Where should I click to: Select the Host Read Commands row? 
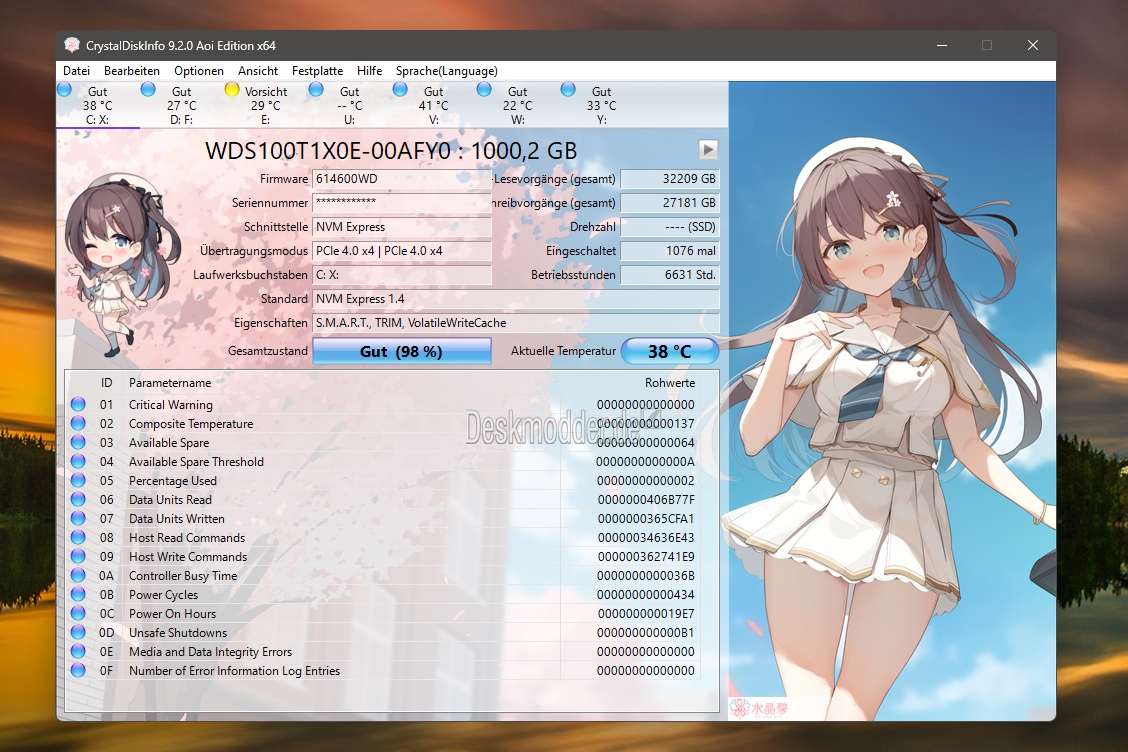coord(385,538)
